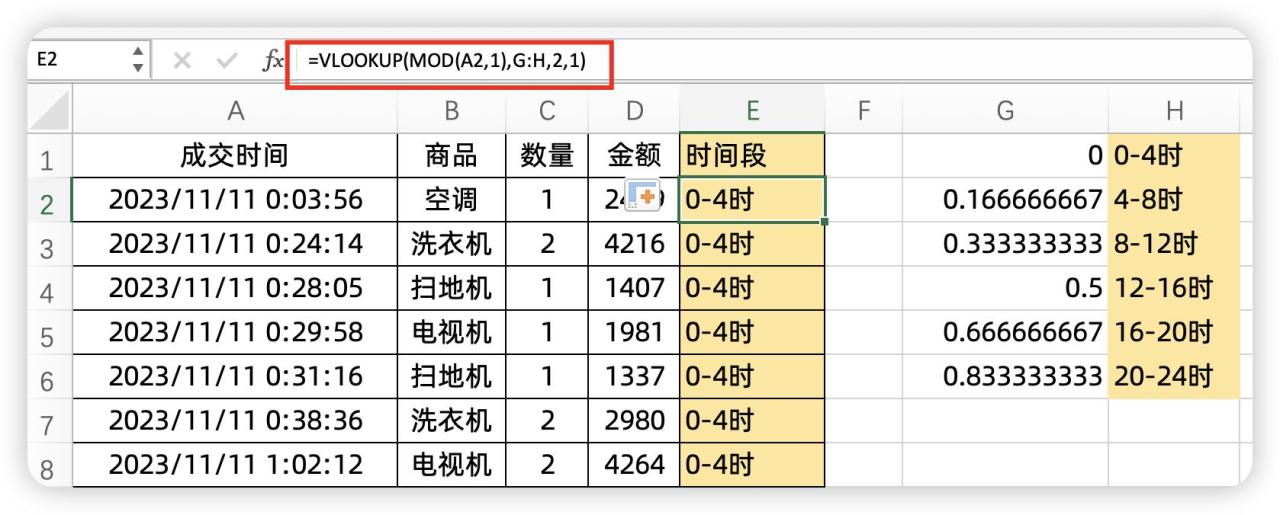The height and width of the screenshot is (515, 1280).
Task: Click header cell 成交时间
Action: point(236,154)
